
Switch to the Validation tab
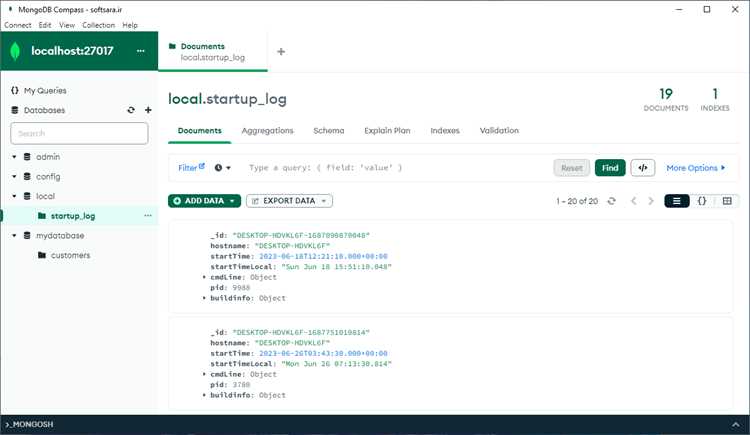coord(499,131)
